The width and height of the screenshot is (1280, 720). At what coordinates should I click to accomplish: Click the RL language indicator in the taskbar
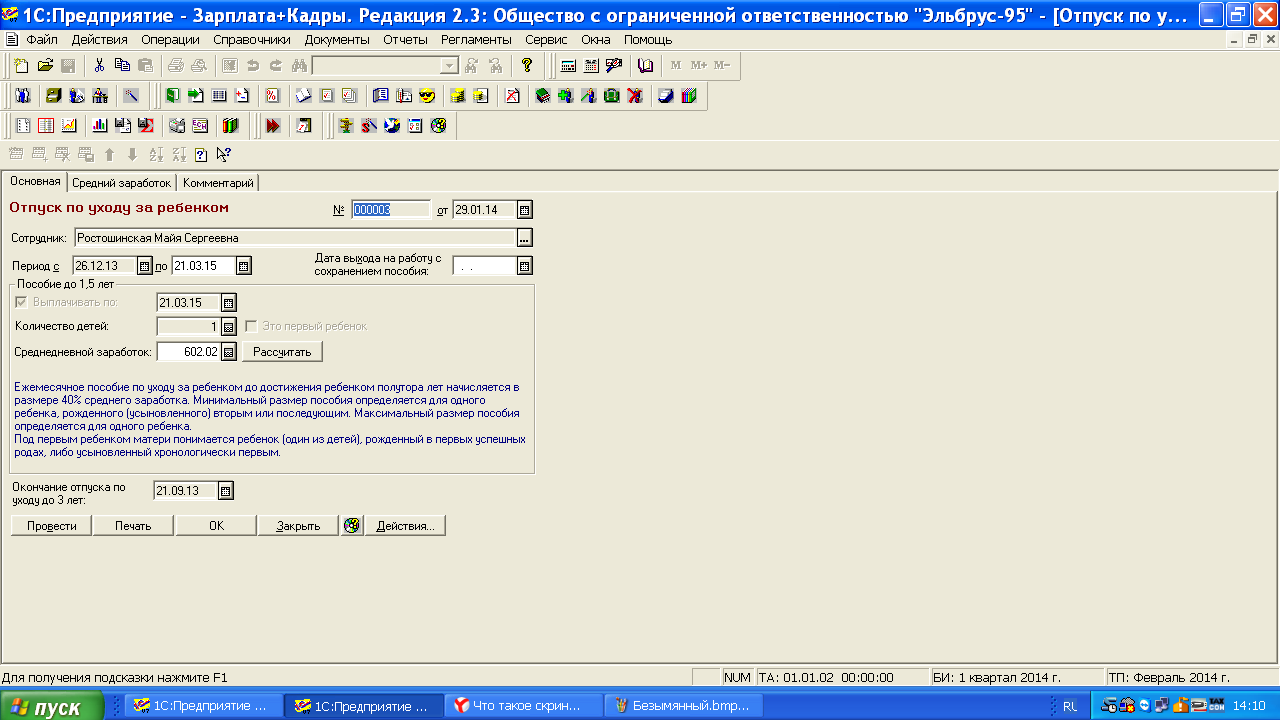[1070, 706]
